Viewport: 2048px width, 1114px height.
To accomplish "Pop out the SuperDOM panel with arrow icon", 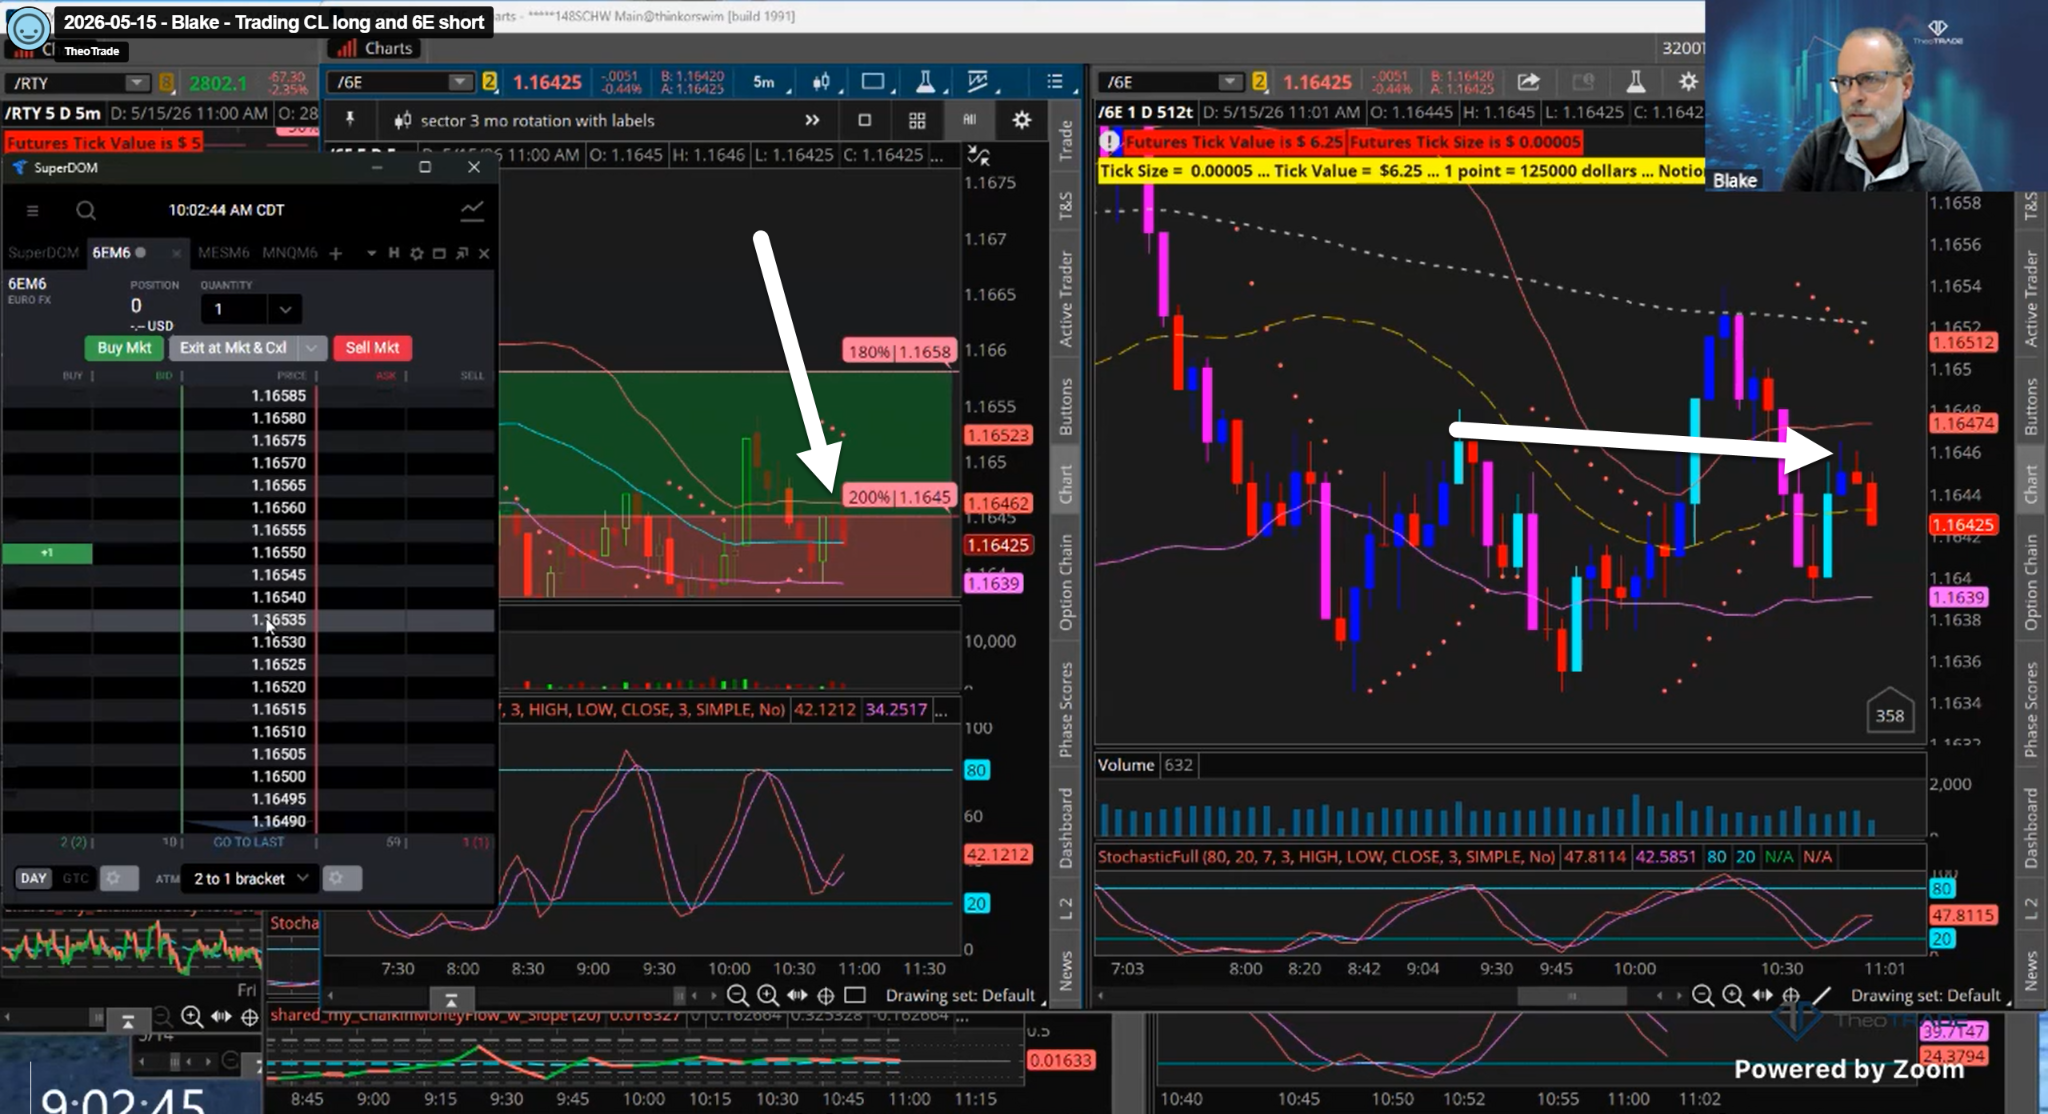I will coord(462,253).
